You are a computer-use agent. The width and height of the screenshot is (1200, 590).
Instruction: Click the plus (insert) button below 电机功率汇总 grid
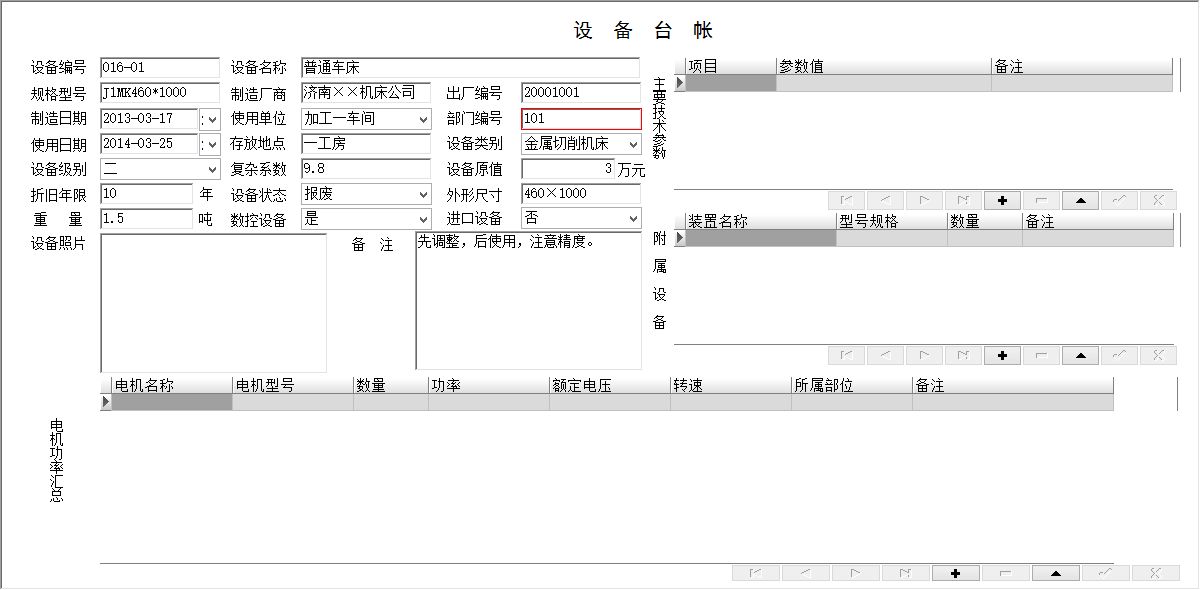pos(956,573)
